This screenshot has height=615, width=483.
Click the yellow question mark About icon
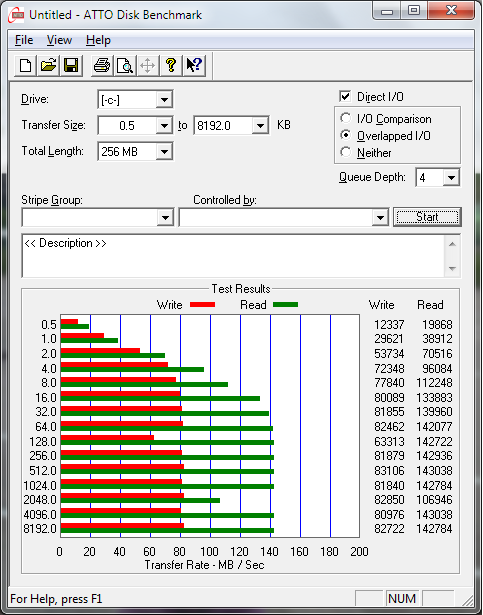[171, 65]
